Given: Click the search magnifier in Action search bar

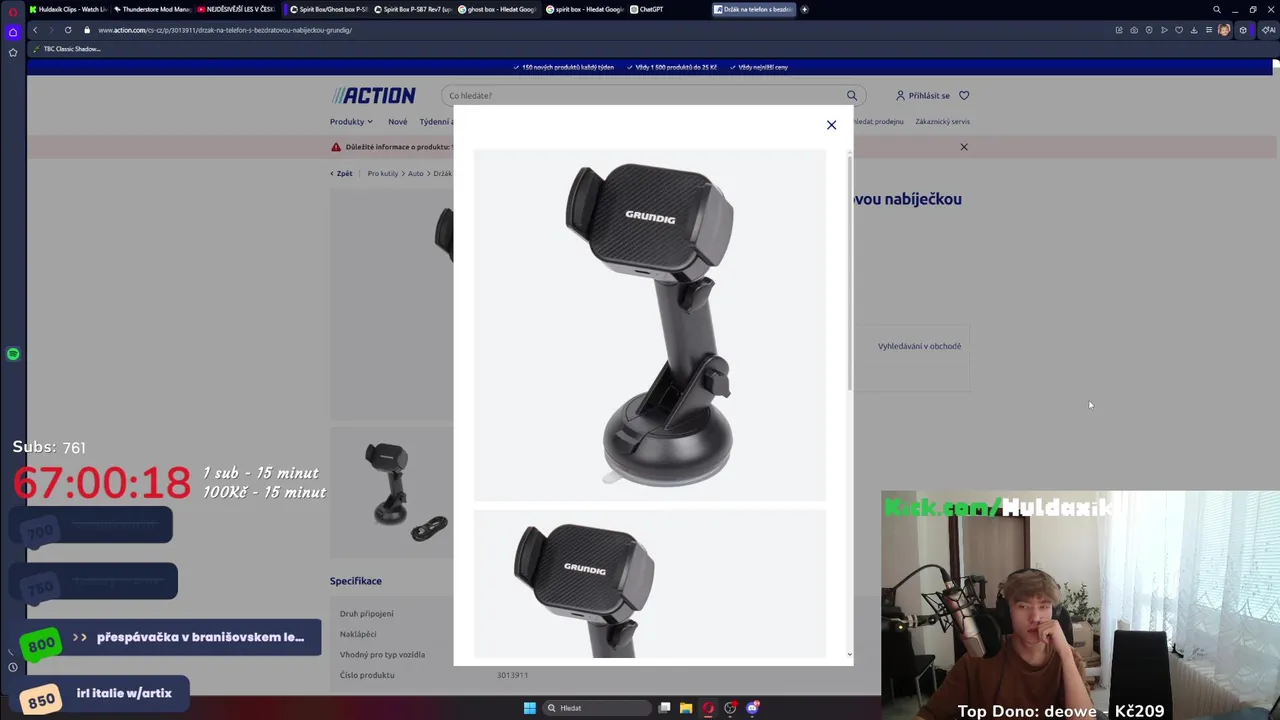Looking at the screenshot, I should click(852, 95).
